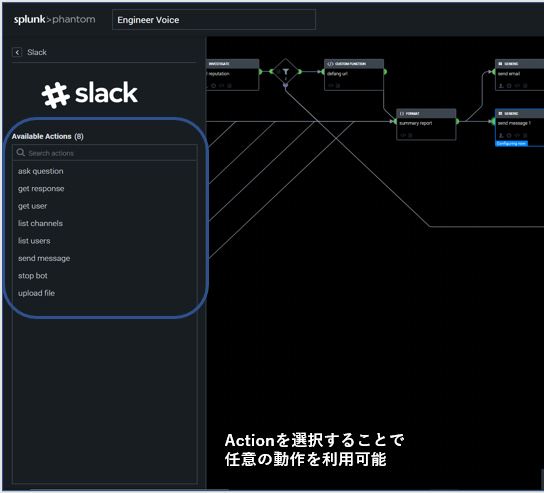Viewport: 544px width, 493px height.
Task: Delete summary report block via trash icon
Action: tap(410, 135)
